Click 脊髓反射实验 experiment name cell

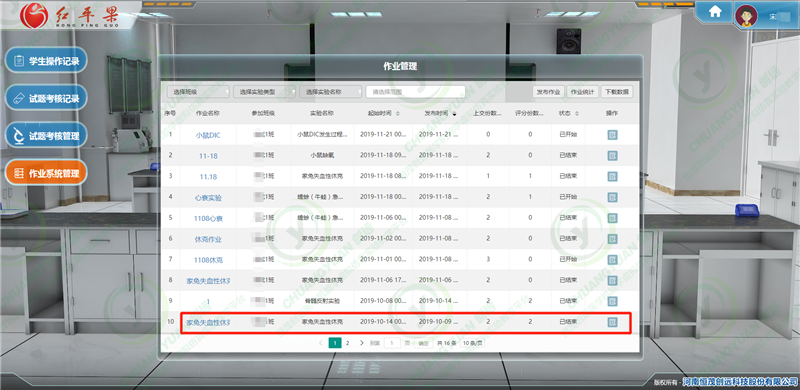click(x=322, y=301)
